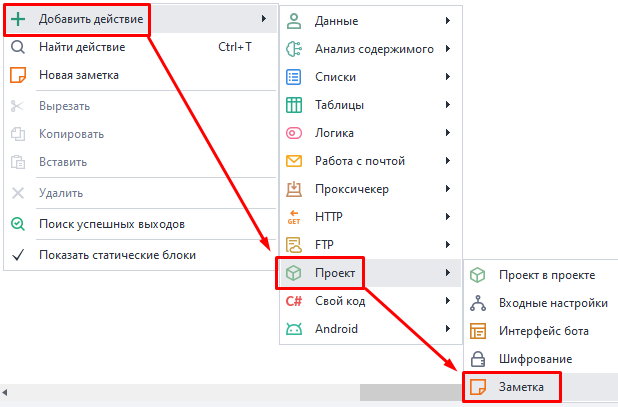Click the layout icon beside Интерфейс бота
Screen dimensions: 618x407
click(478, 331)
